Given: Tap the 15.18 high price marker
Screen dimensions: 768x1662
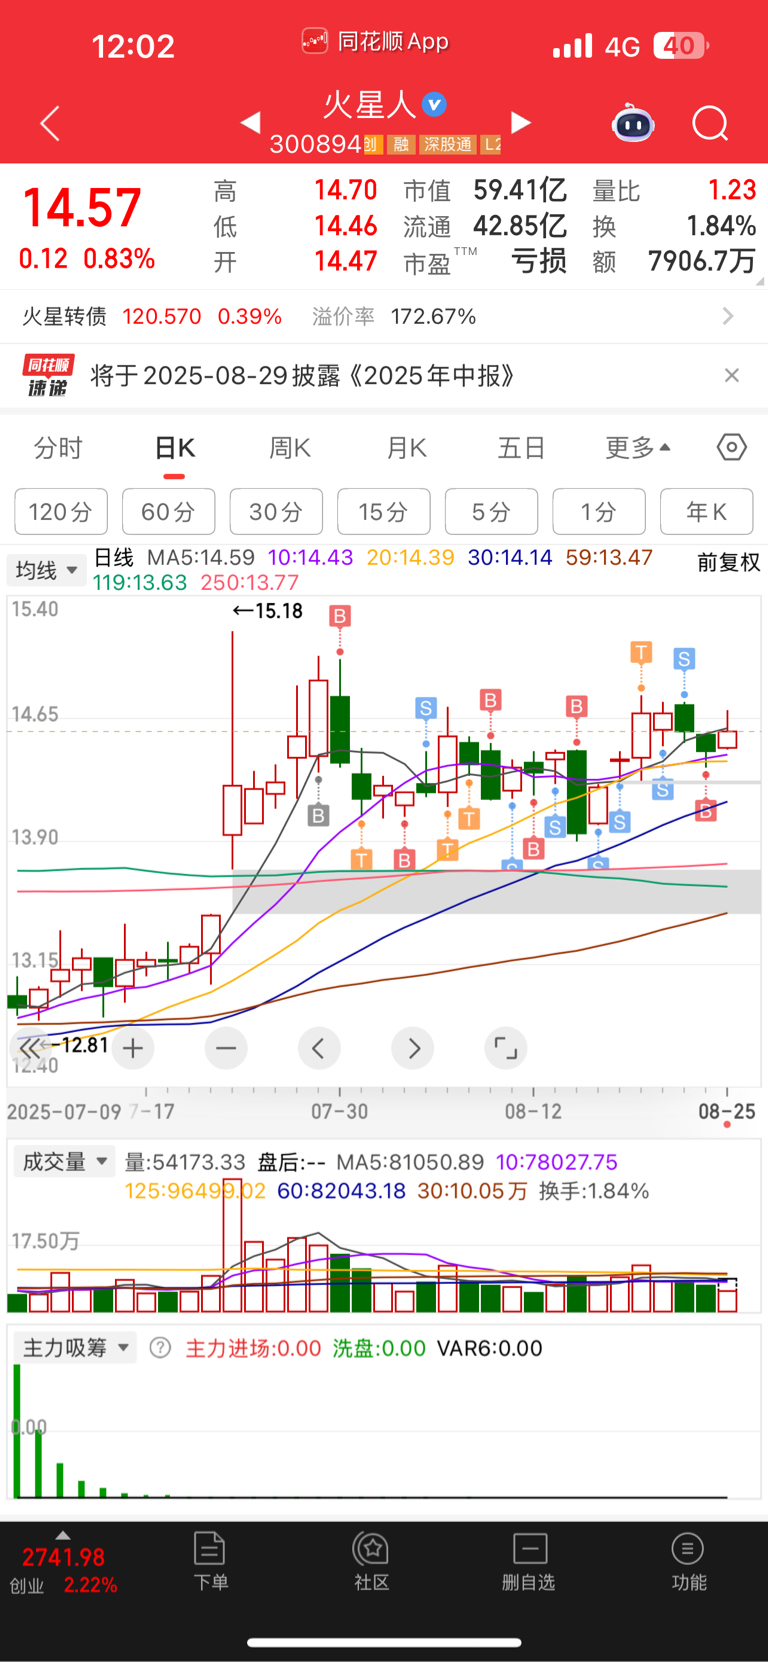Looking at the screenshot, I should tap(267, 611).
